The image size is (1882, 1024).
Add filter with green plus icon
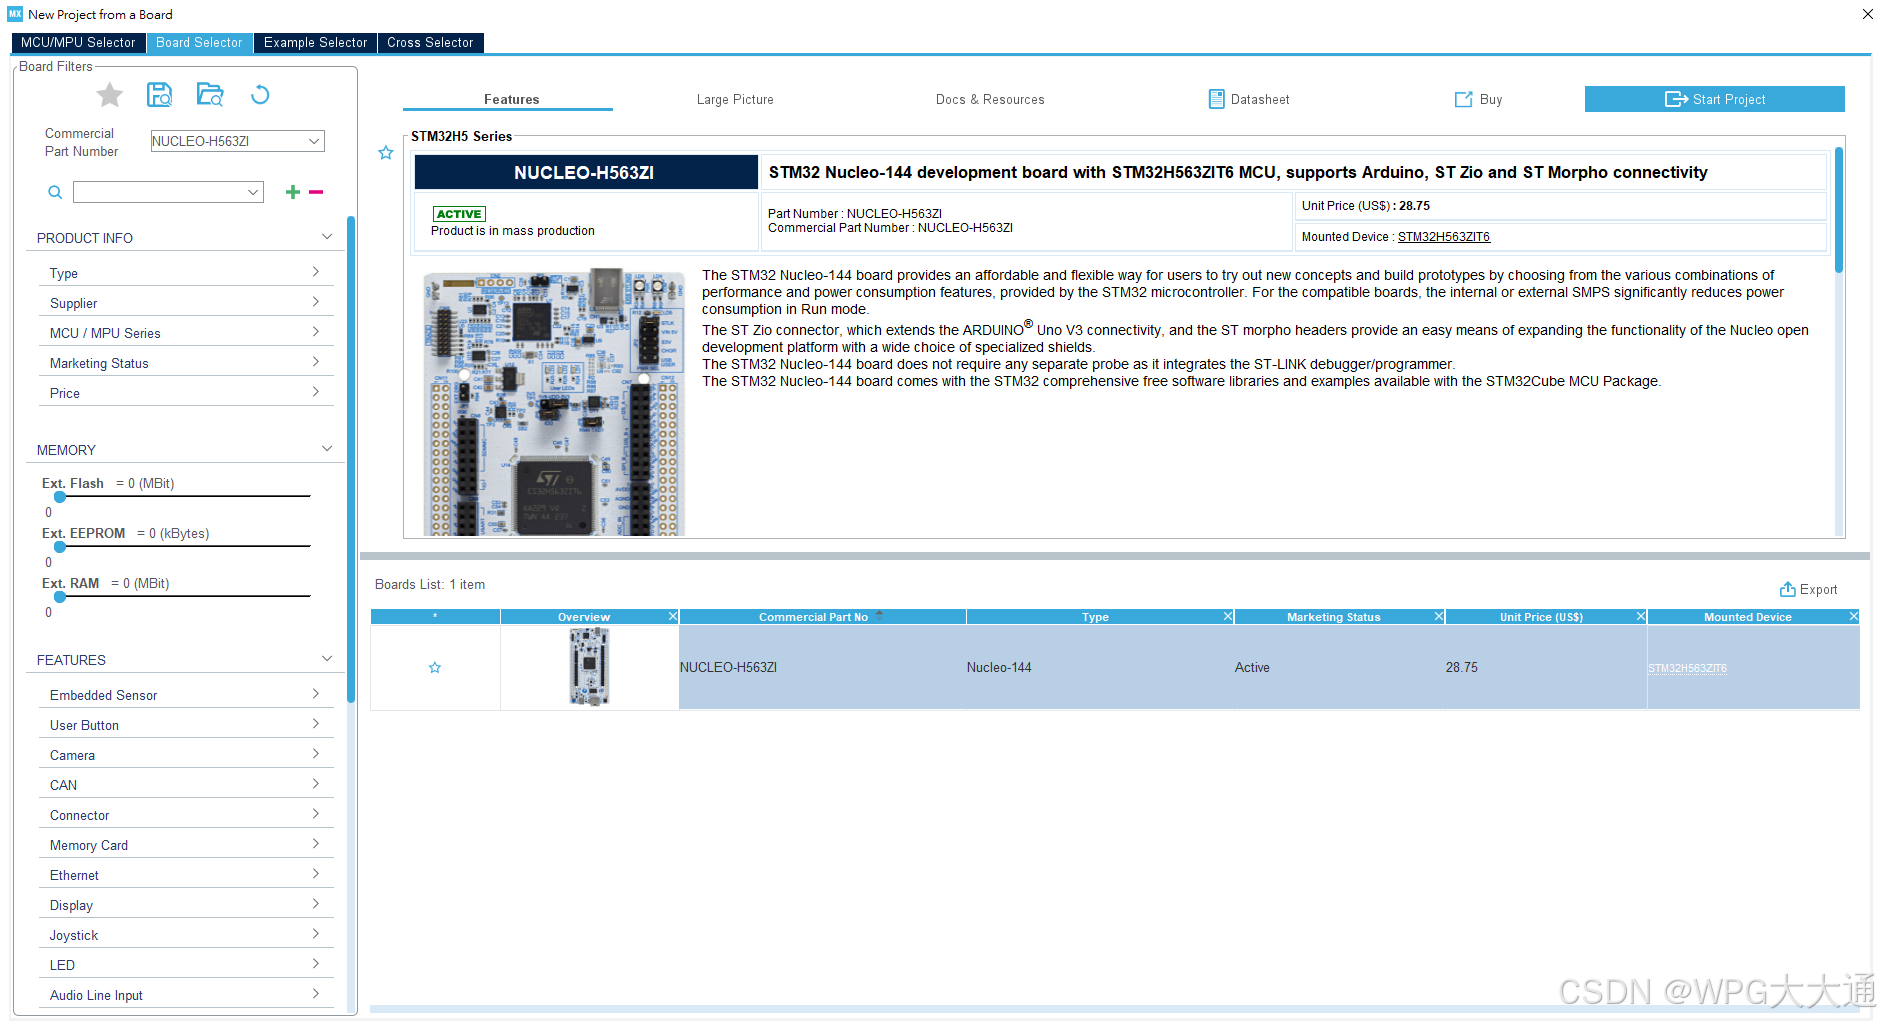[293, 192]
